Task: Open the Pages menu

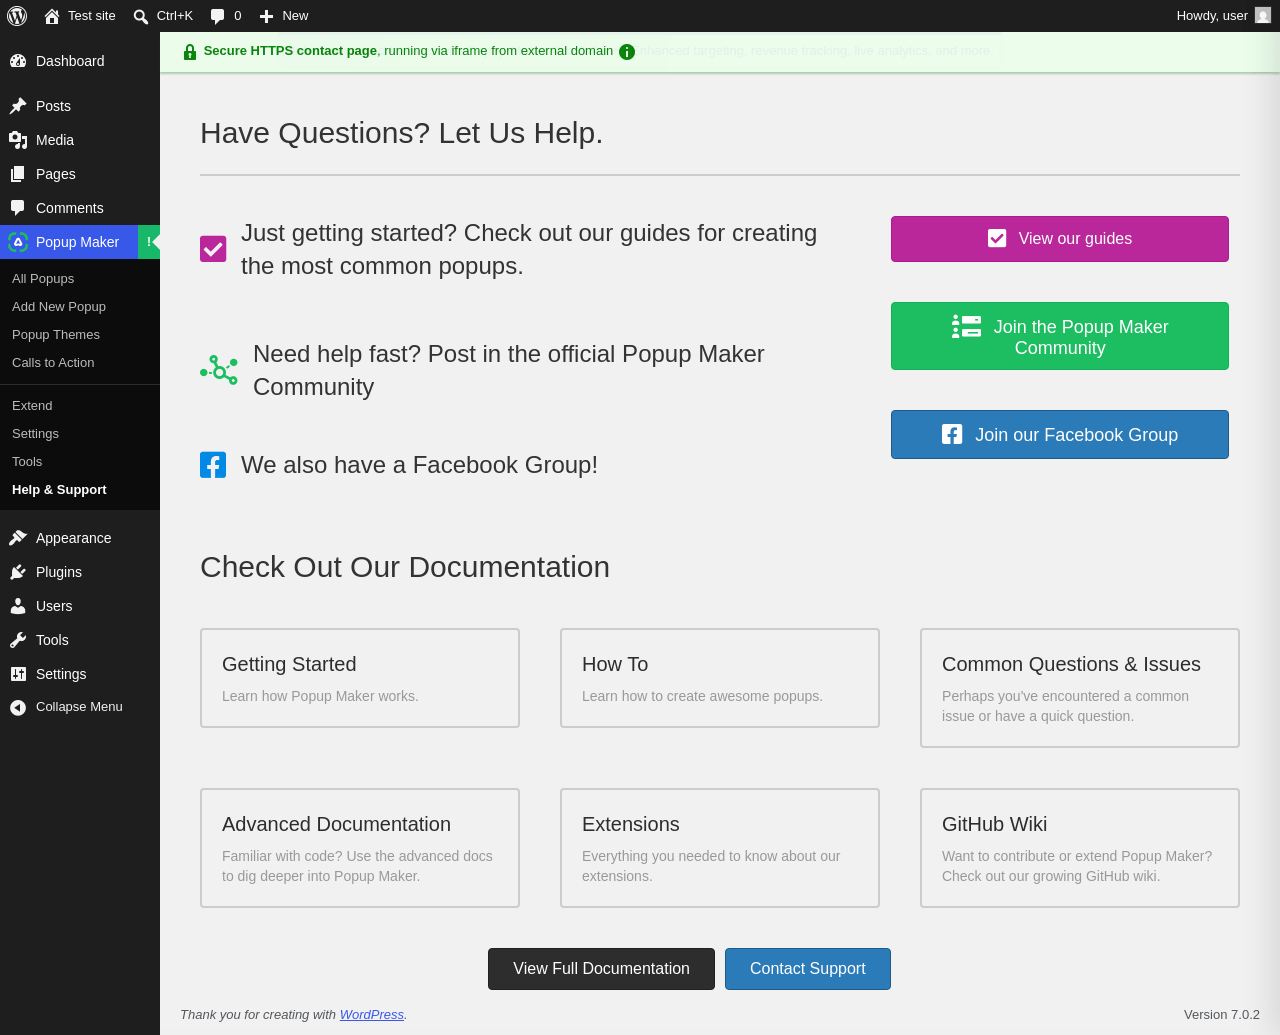Action: (x=80, y=174)
